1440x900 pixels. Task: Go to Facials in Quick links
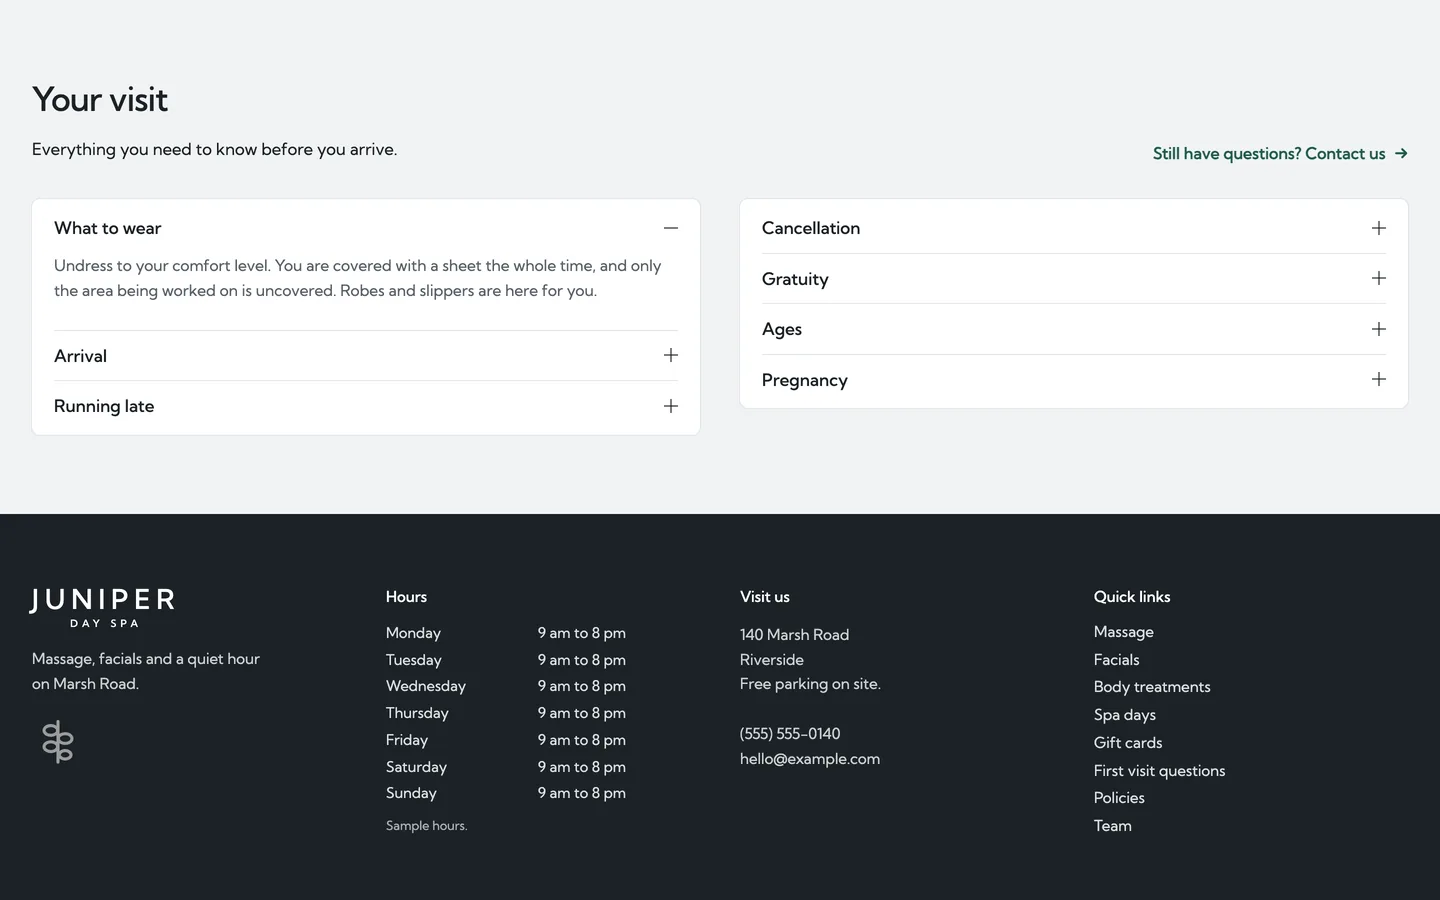[1116, 660]
